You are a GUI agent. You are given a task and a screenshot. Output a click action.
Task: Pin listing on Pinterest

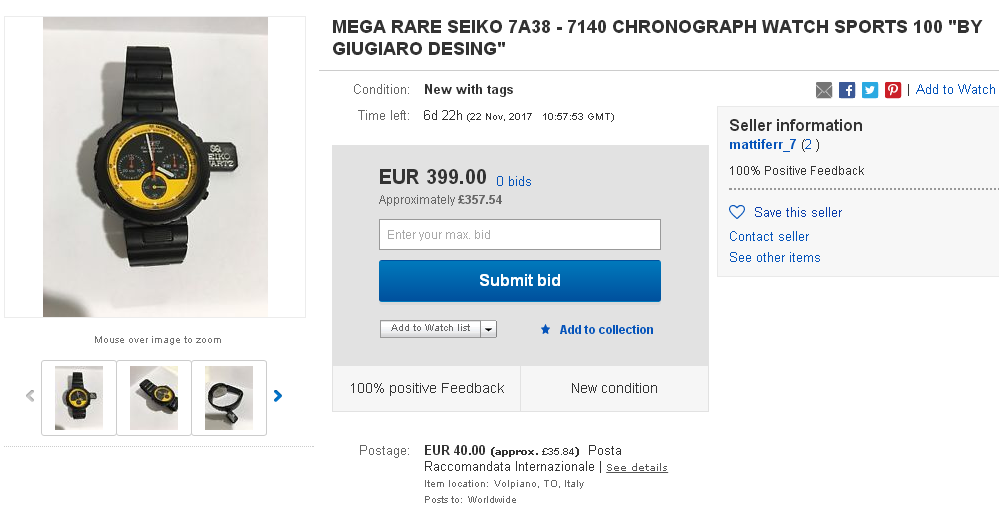coord(893,90)
